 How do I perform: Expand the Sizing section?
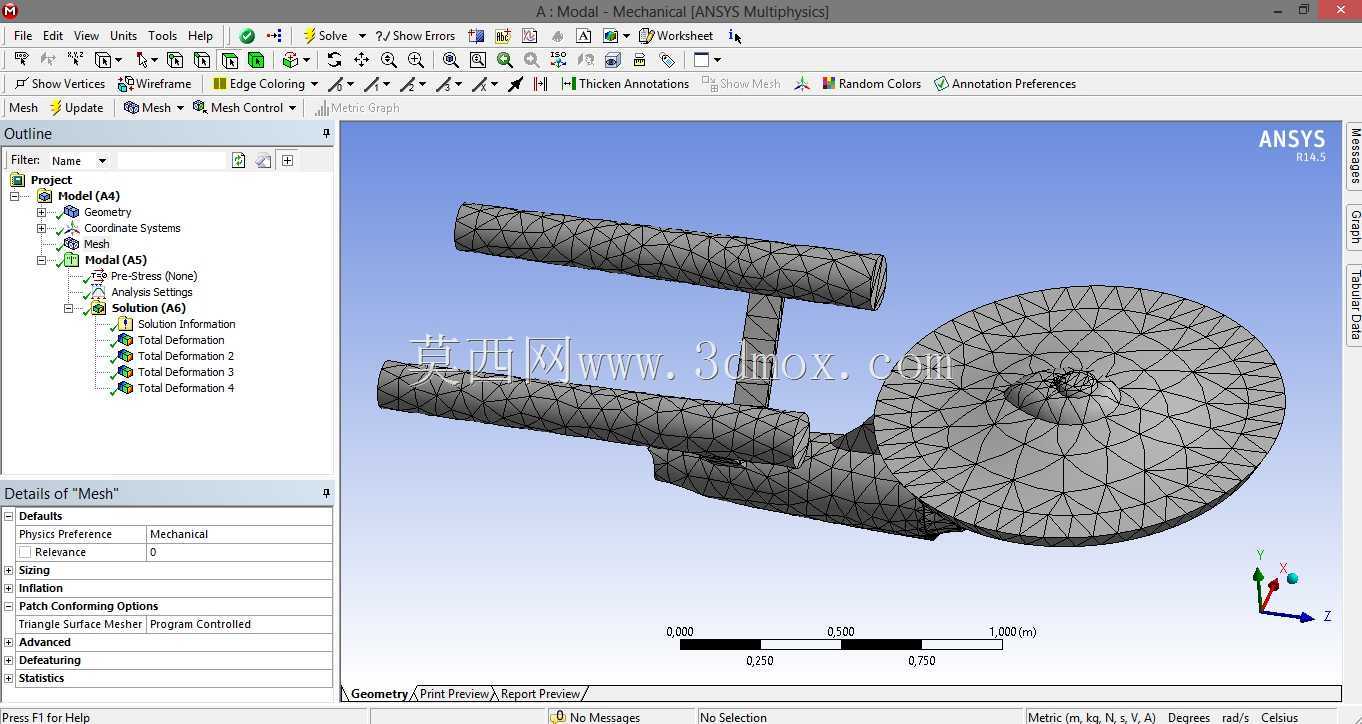pyautogui.click(x=9, y=570)
